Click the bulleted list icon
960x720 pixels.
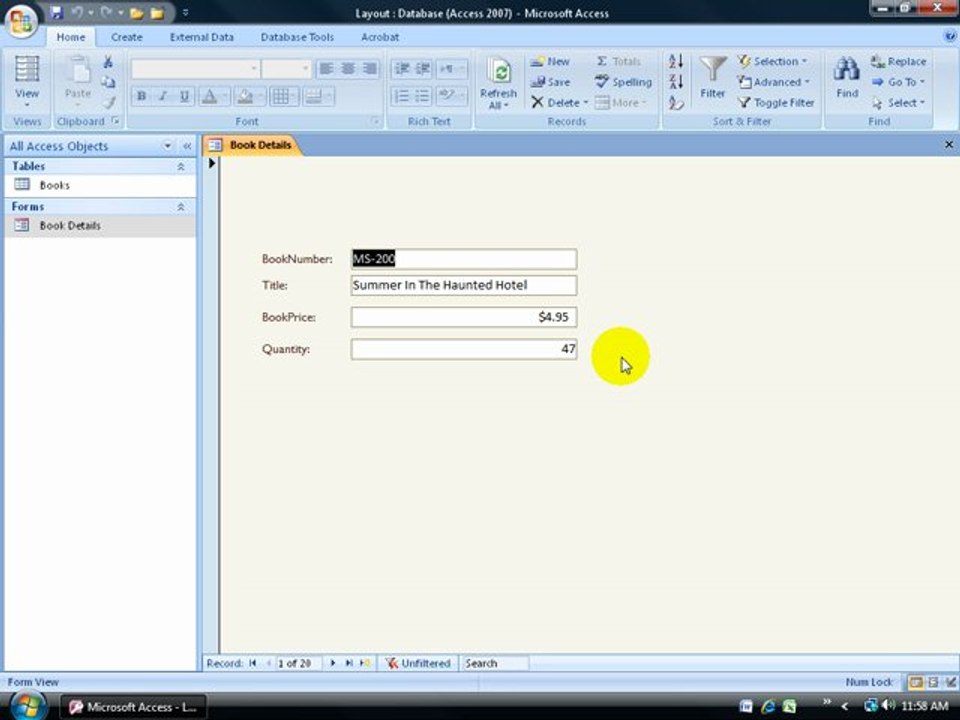pyautogui.click(x=422, y=96)
